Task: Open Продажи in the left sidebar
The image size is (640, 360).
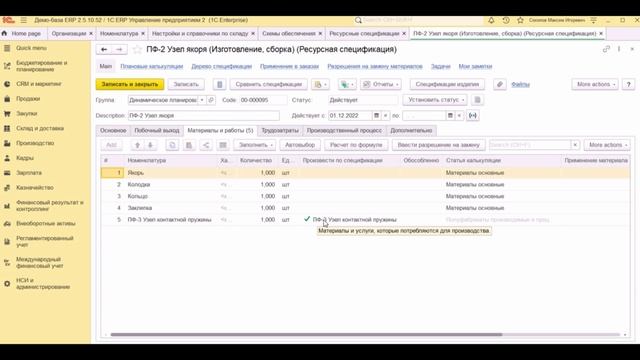Action: (28, 99)
